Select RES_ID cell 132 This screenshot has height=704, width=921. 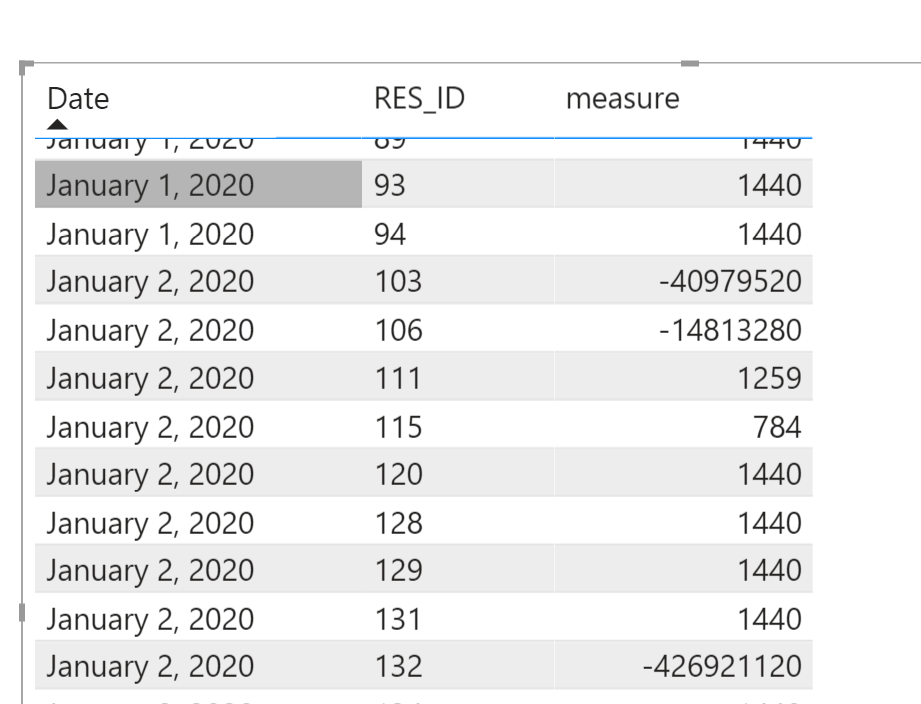pyautogui.click(x=458, y=666)
